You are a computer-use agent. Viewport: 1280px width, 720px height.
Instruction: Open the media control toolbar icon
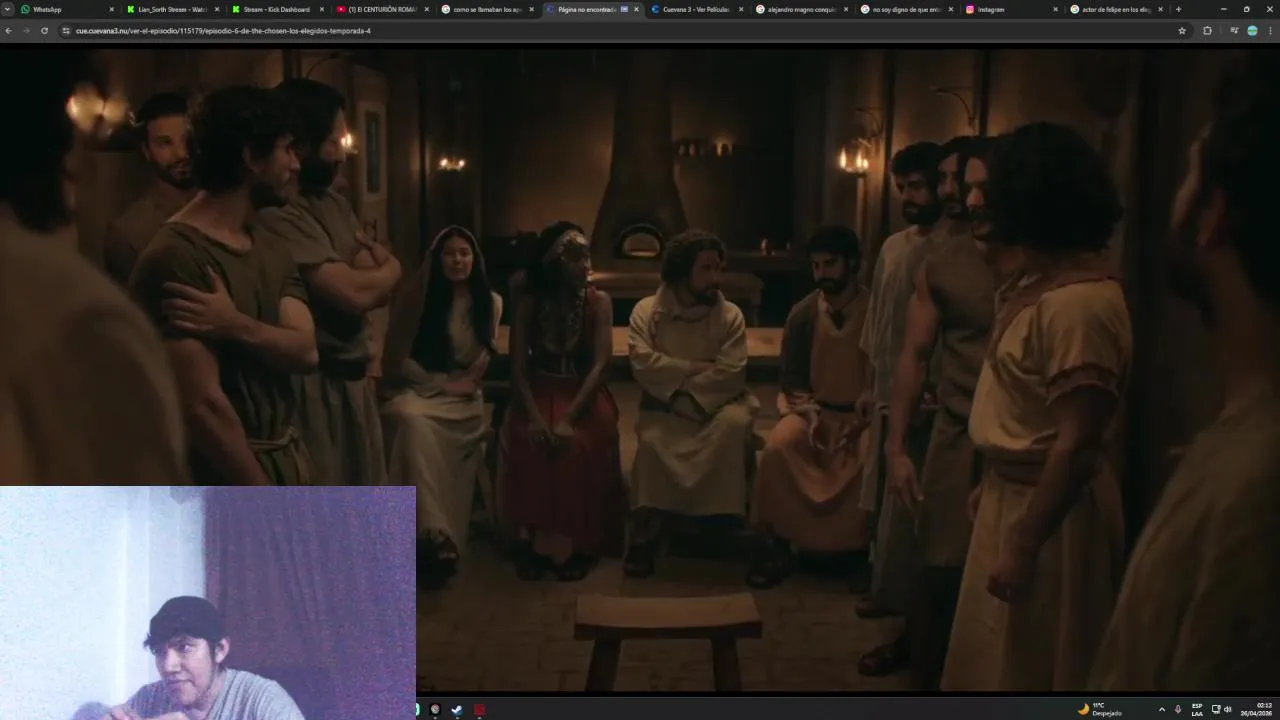click(x=1234, y=31)
